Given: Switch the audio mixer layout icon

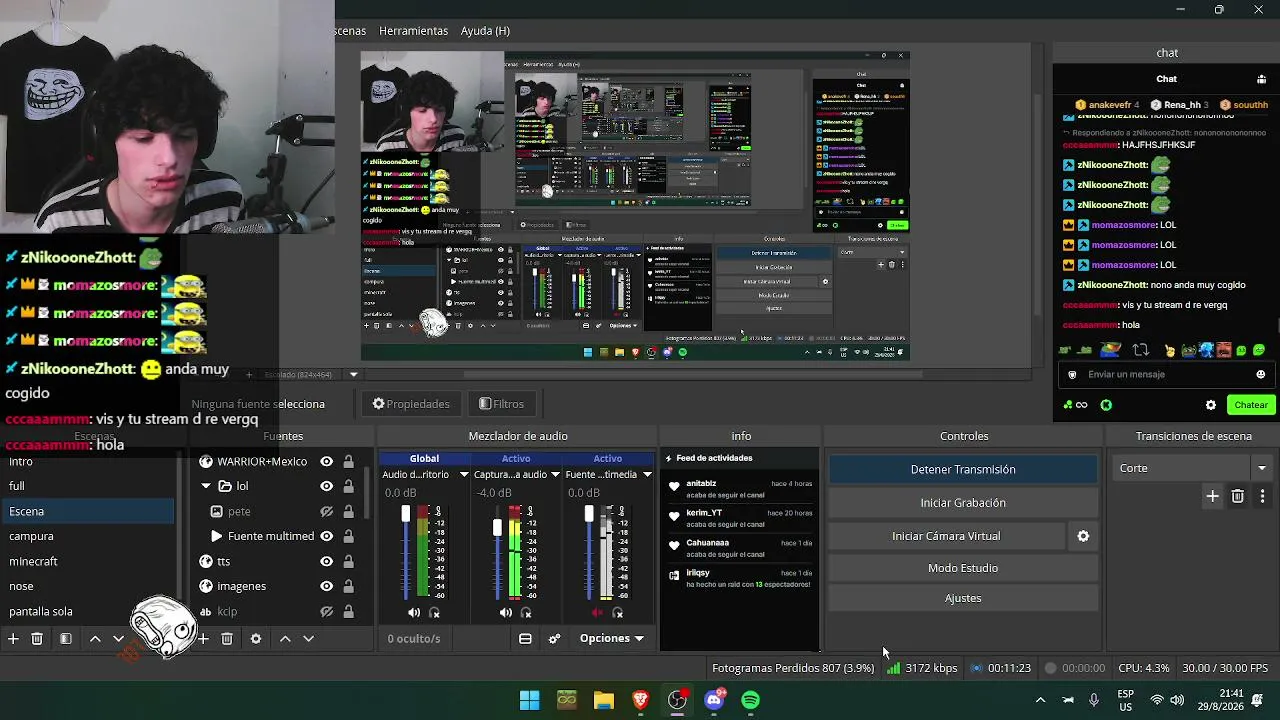Looking at the screenshot, I should click(x=525, y=638).
